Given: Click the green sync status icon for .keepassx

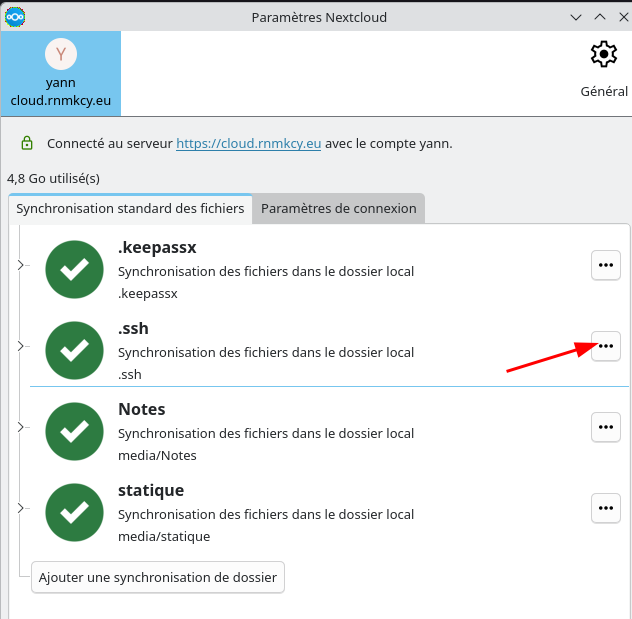Looking at the screenshot, I should pos(75,269).
